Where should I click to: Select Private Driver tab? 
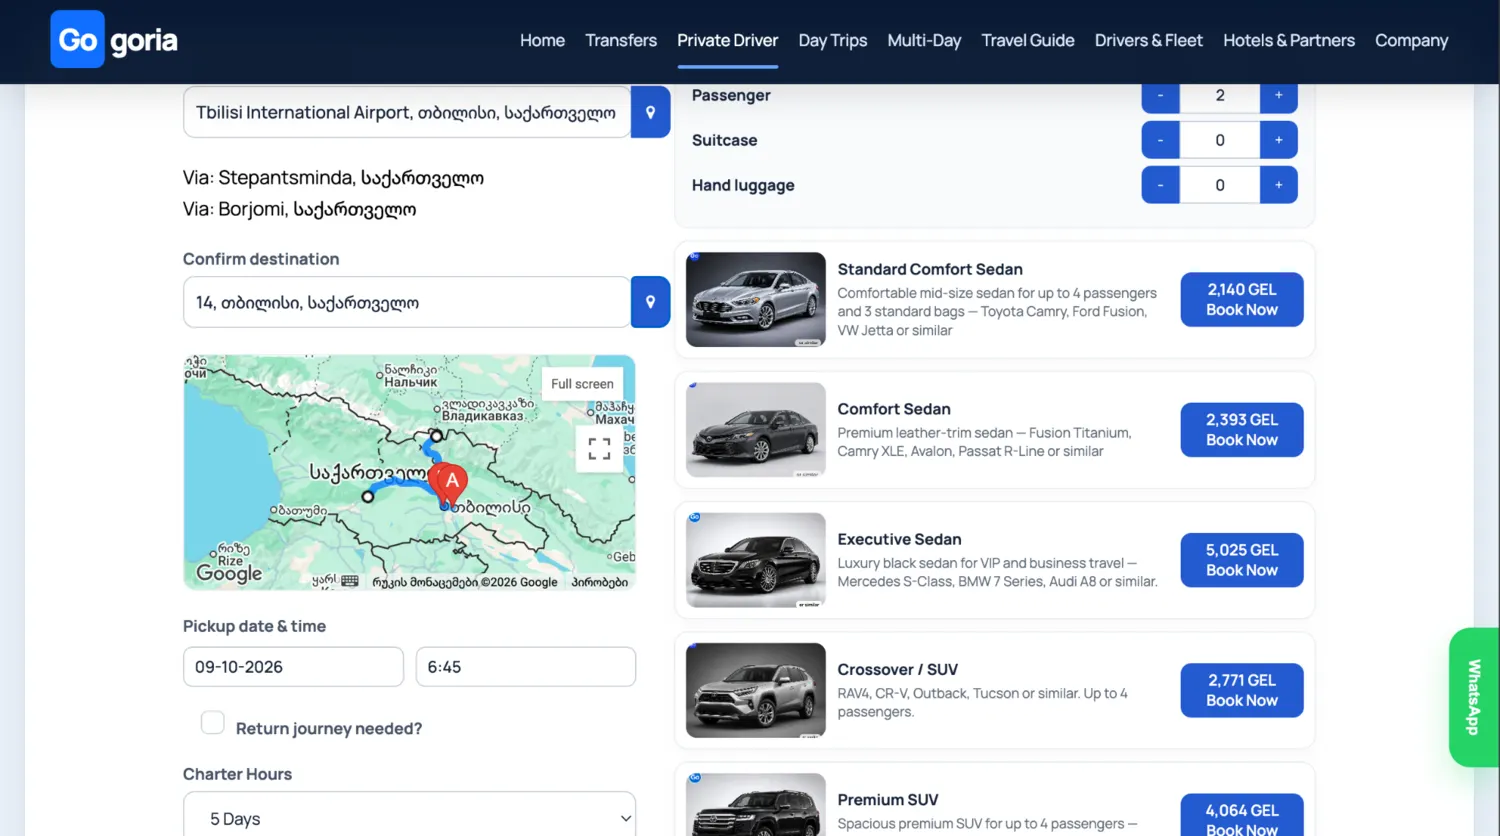coord(727,40)
